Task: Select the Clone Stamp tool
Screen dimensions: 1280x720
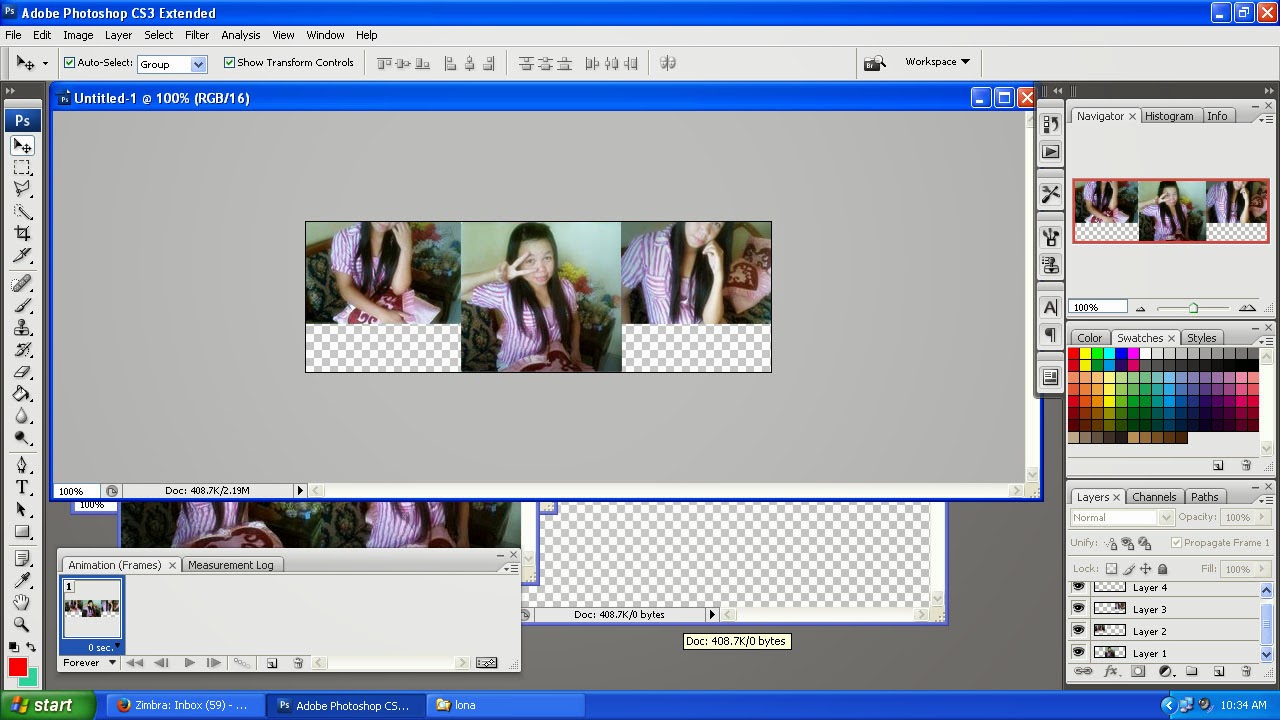Action: (x=22, y=327)
